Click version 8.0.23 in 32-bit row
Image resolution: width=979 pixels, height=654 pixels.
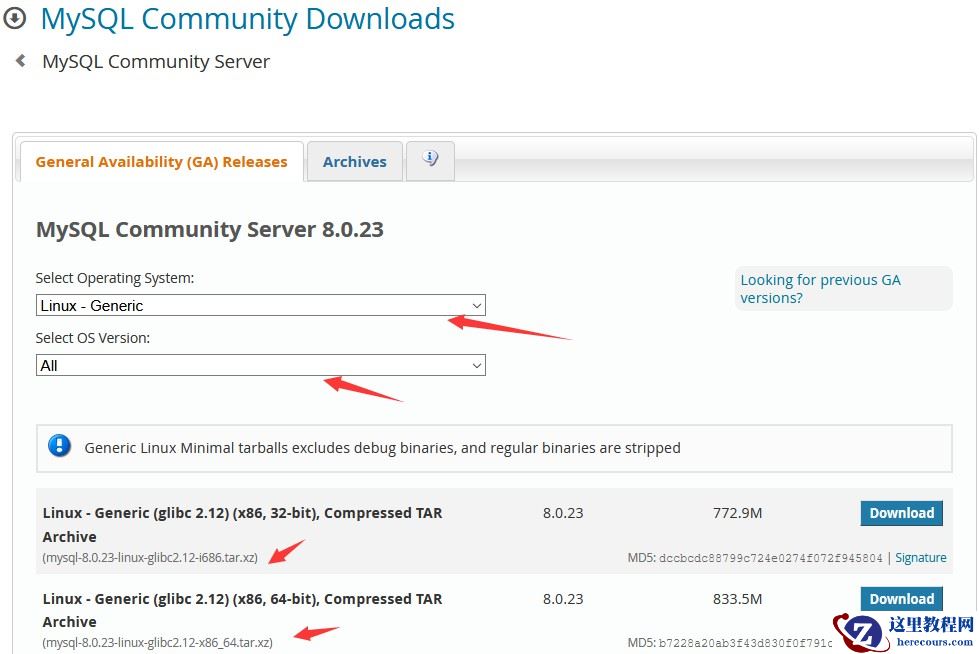(563, 513)
